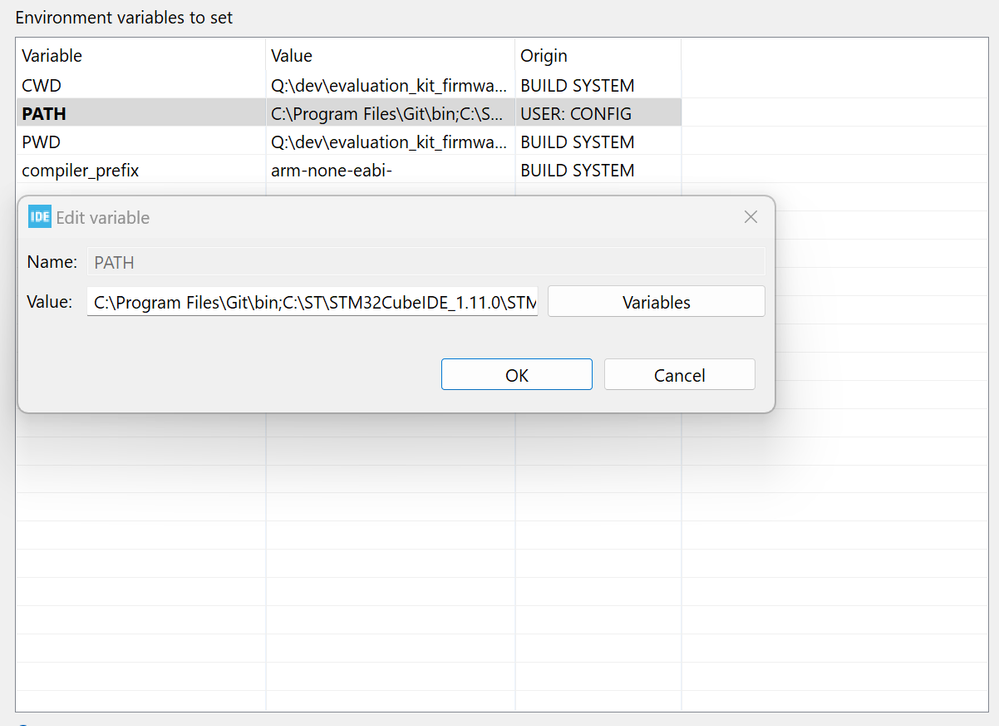This screenshot has width=999, height=726.
Task: Click compiler_prefix row's BUILD SYSTEM origin cell
Action: click(x=598, y=170)
